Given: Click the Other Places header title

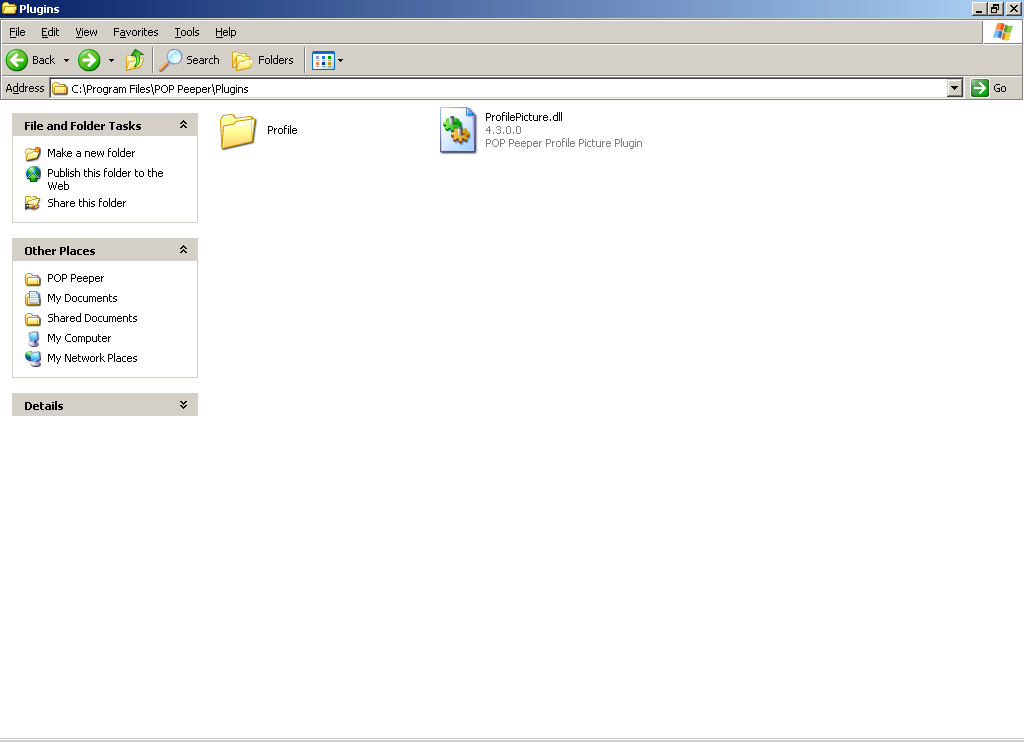Looking at the screenshot, I should click(59, 251).
